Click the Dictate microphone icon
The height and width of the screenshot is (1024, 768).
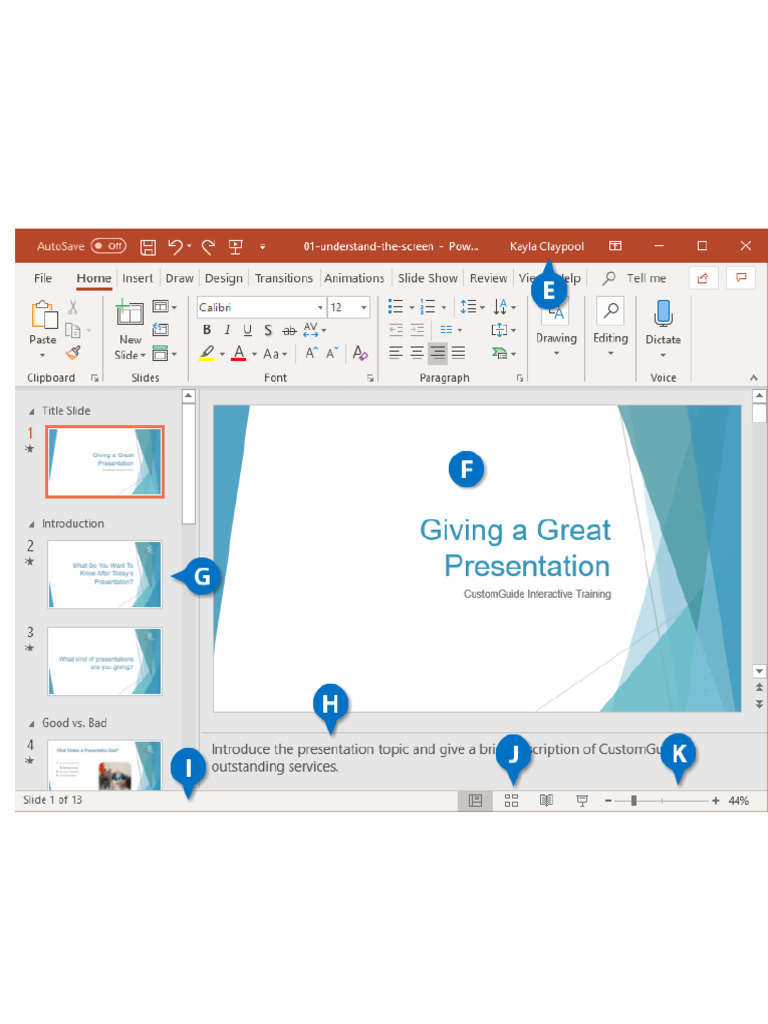[x=664, y=313]
